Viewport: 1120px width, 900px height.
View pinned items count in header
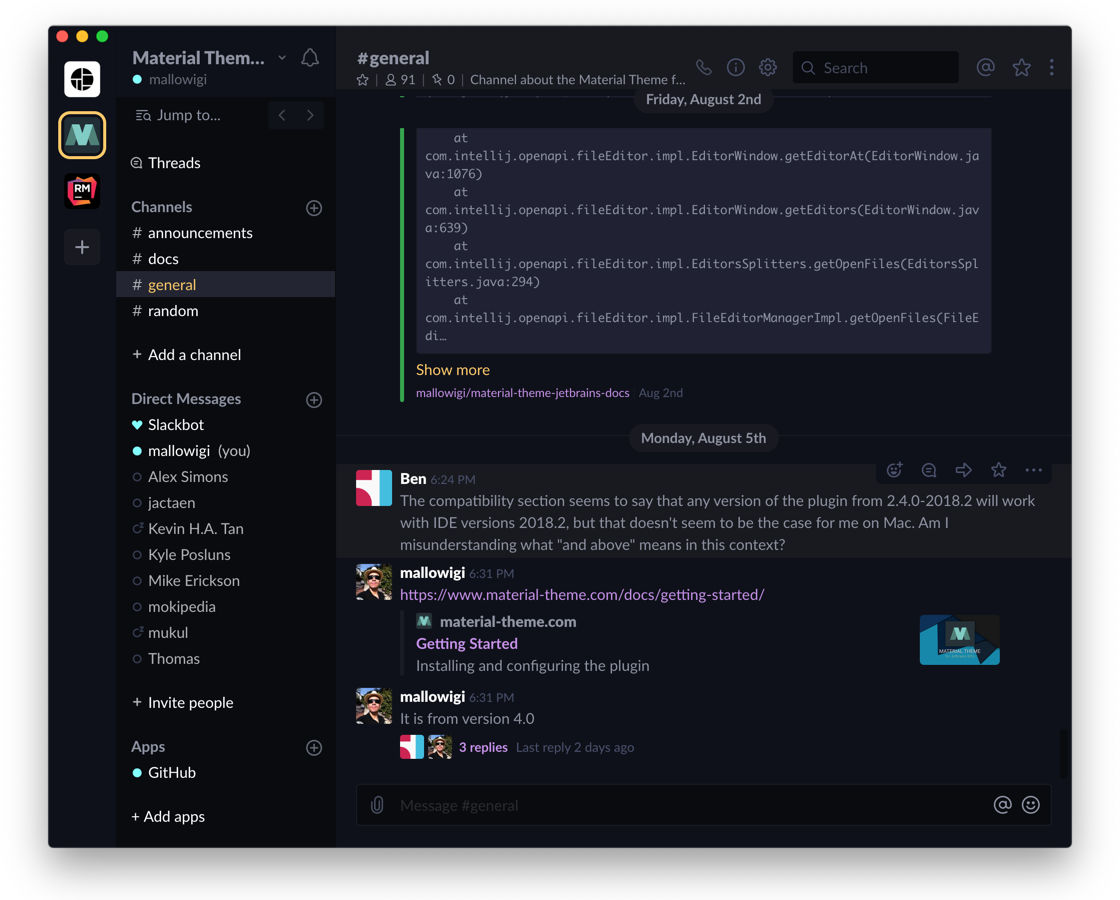[x=444, y=80]
